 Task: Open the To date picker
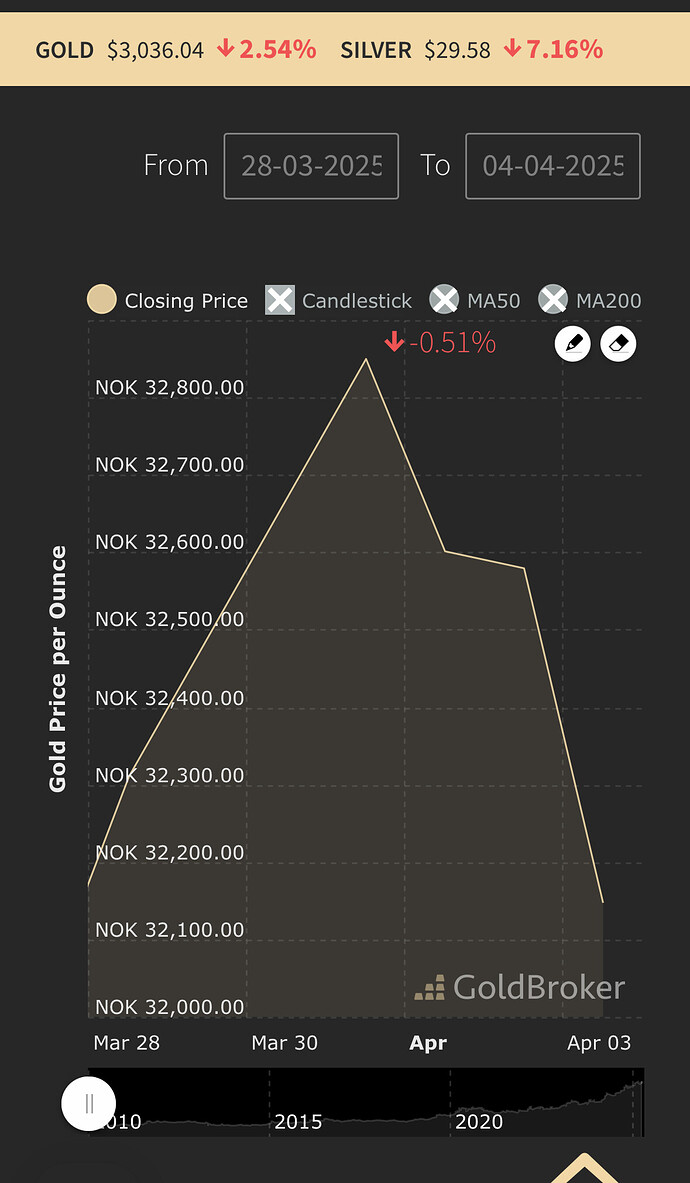point(552,166)
